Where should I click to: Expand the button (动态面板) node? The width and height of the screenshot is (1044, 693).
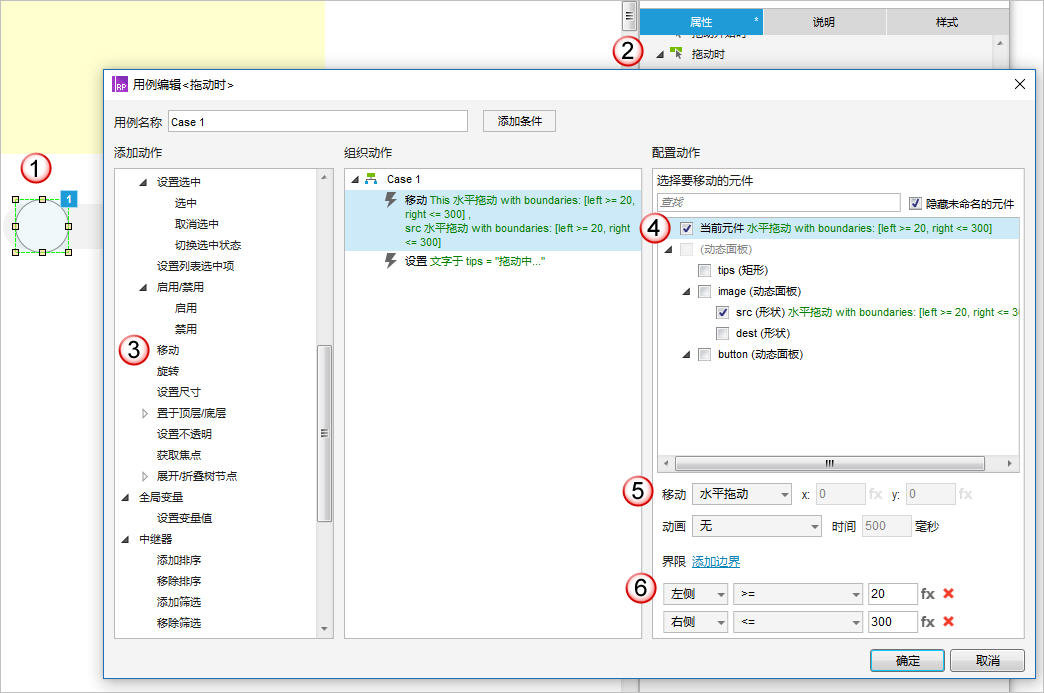tap(686, 354)
